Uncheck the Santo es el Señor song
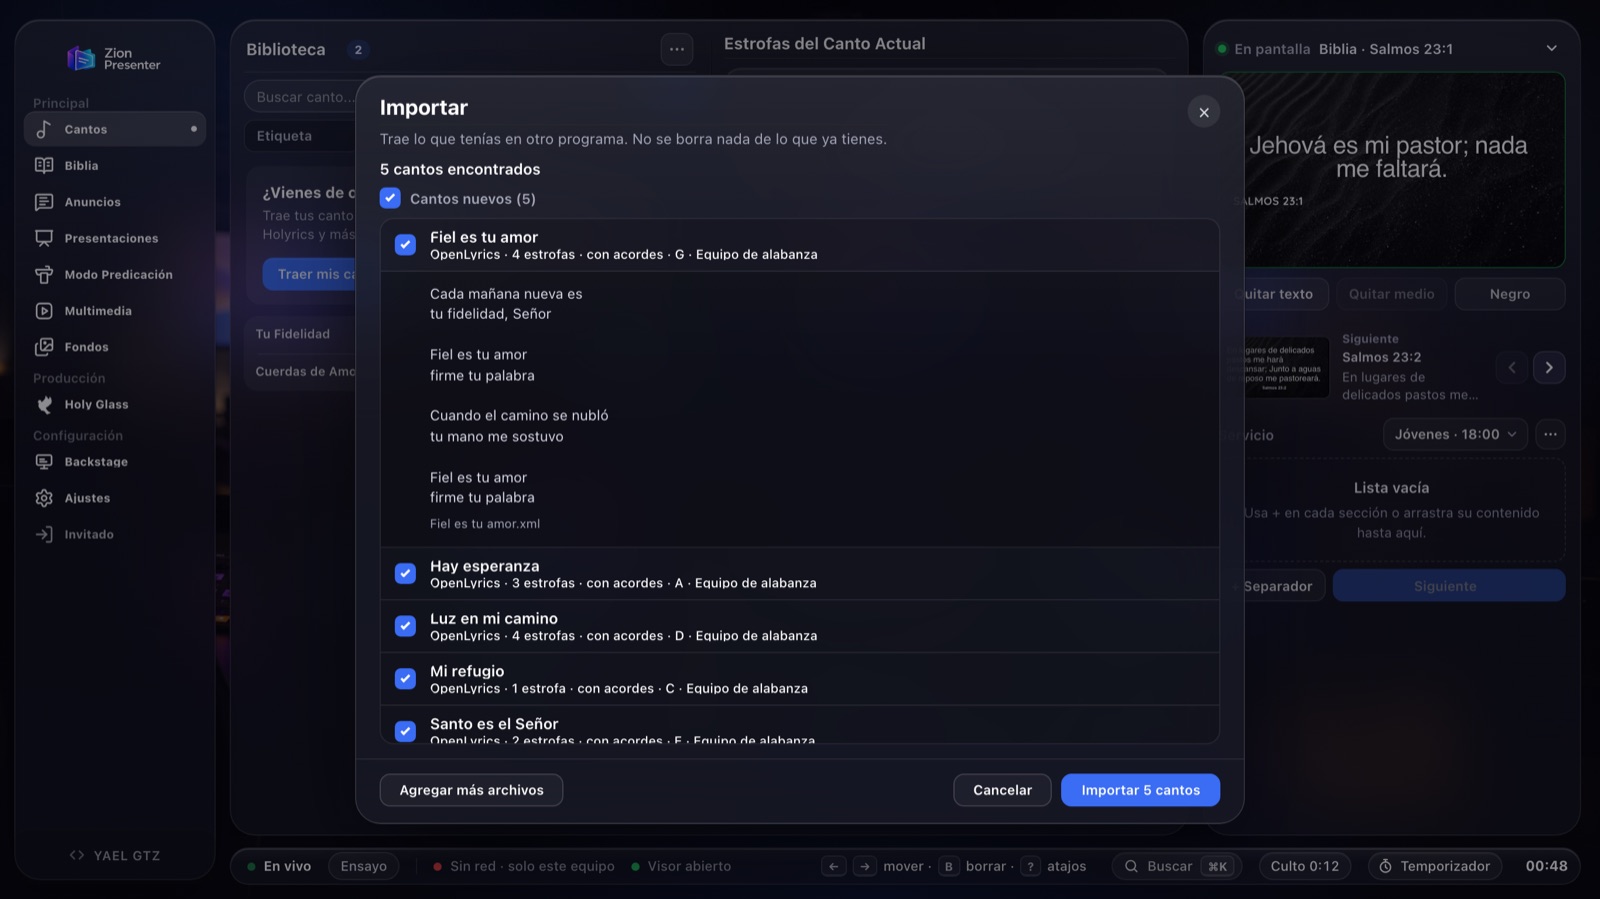1600x899 pixels. [x=405, y=731]
